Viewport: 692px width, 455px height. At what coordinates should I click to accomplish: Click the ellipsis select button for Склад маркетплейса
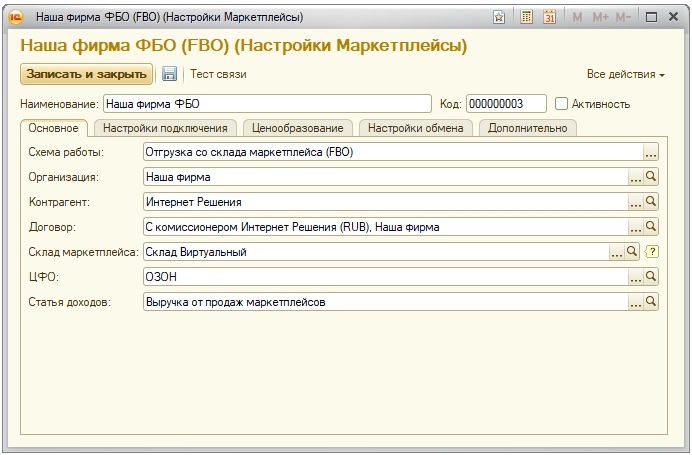[617, 252]
